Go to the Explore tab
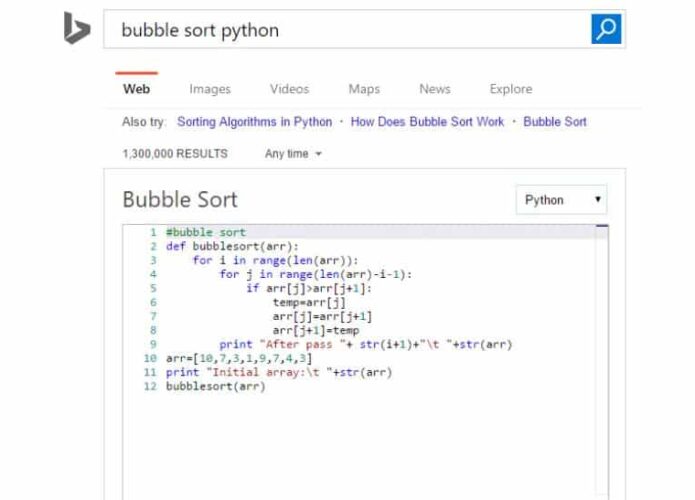The height and width of the screenshot is (500, 695). coord(511,89)
